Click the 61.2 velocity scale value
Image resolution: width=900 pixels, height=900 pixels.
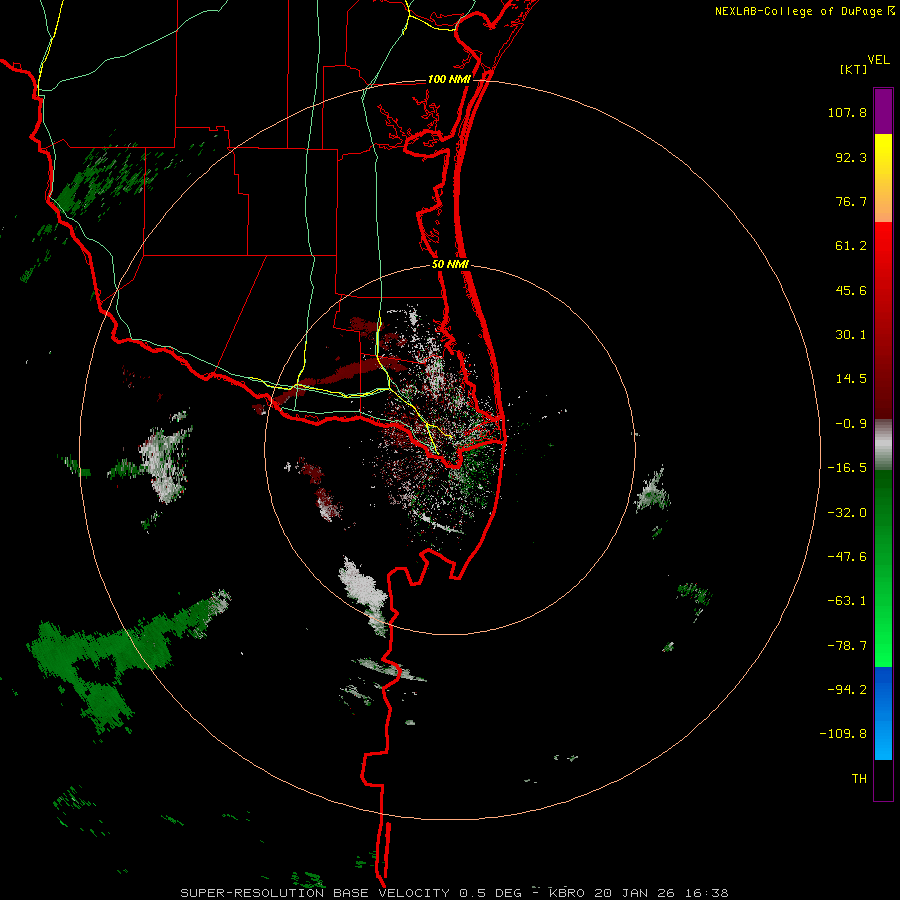[851, 246]
